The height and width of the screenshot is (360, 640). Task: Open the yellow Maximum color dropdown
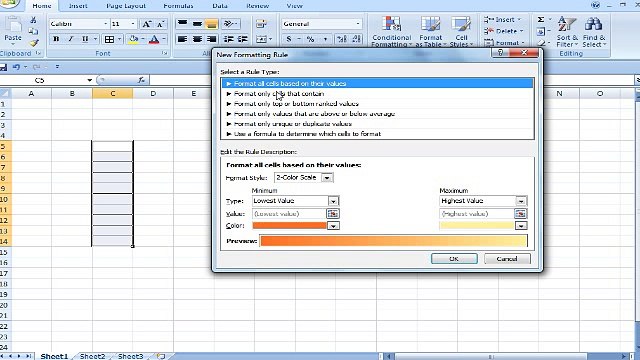521,226
